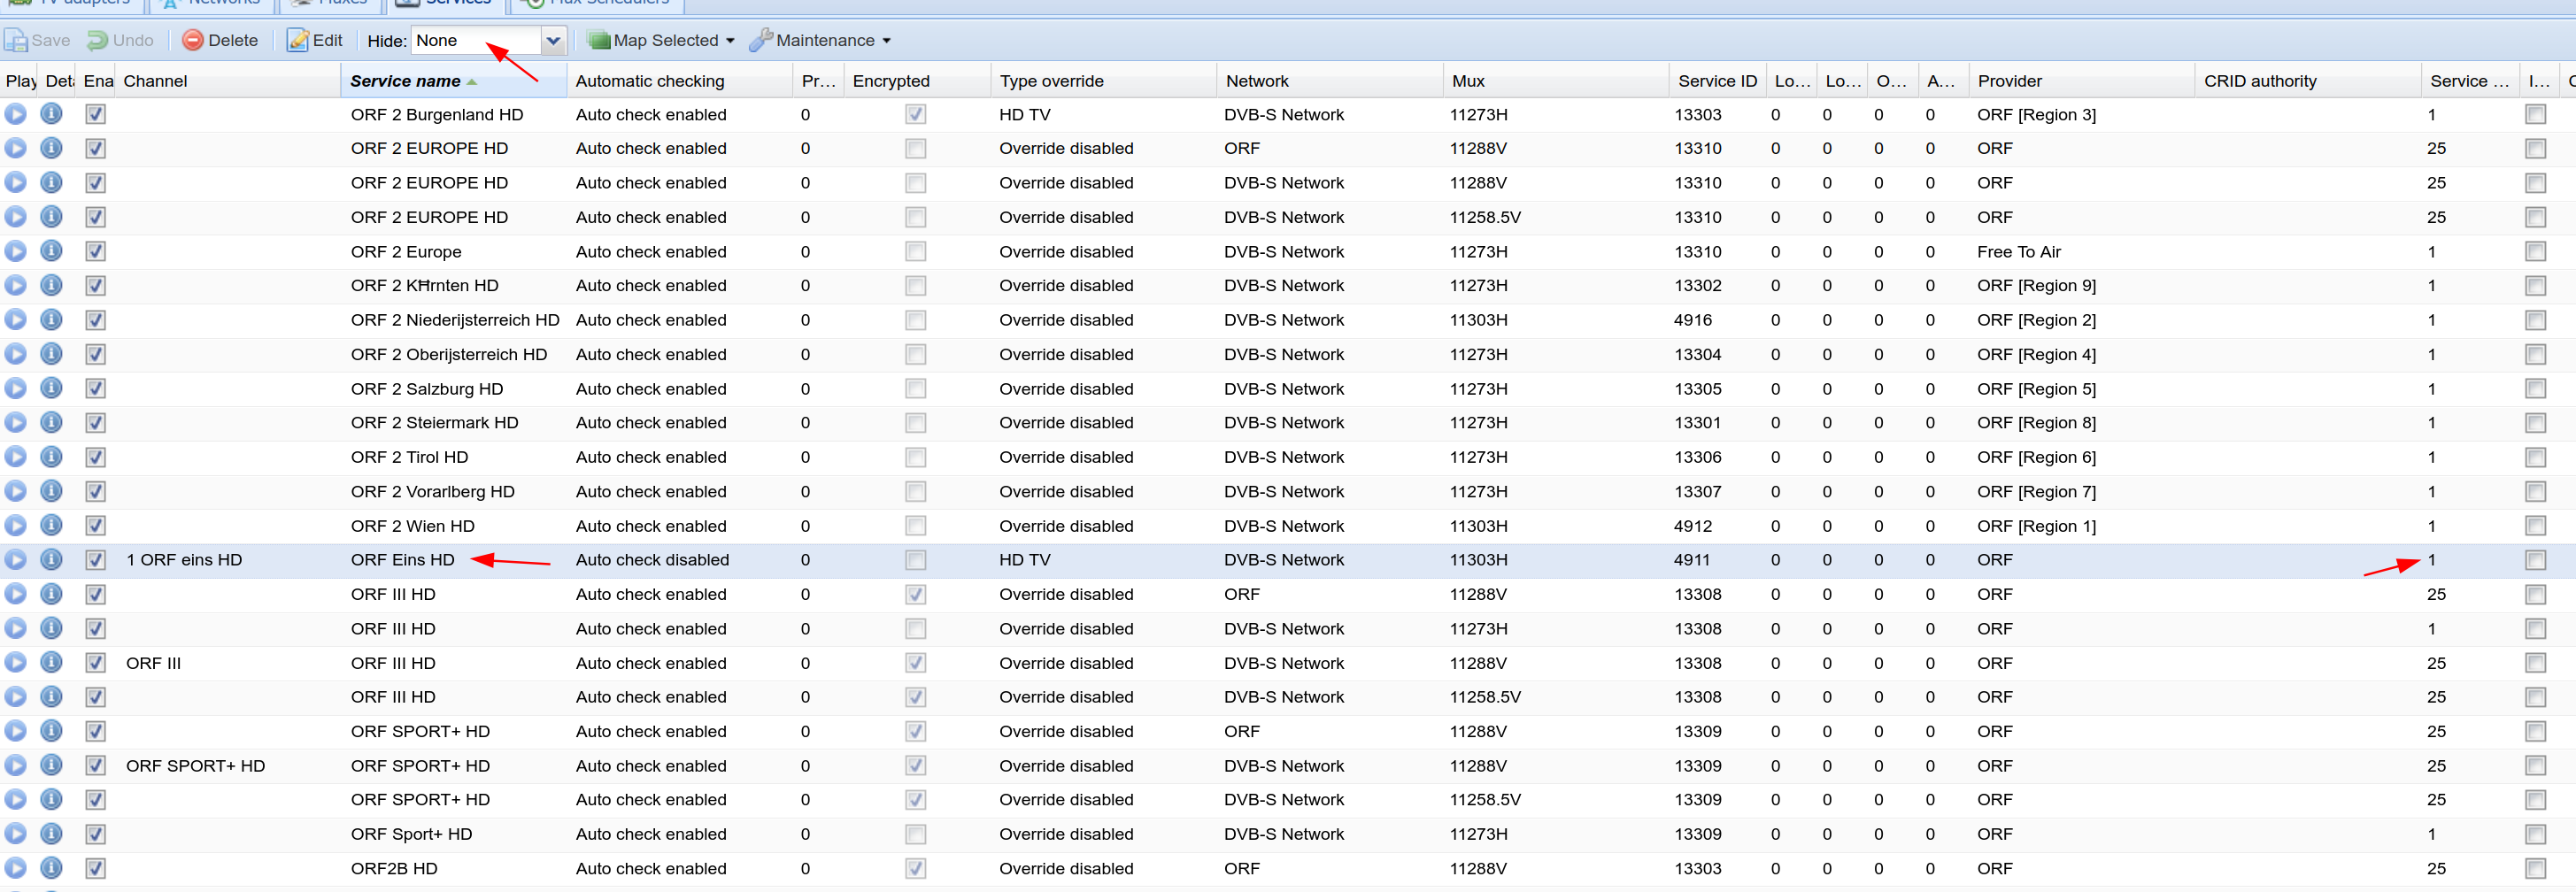Sort by Mux column header
2576x892 pixels.
pyautogui.click(x=1556, y=81)
